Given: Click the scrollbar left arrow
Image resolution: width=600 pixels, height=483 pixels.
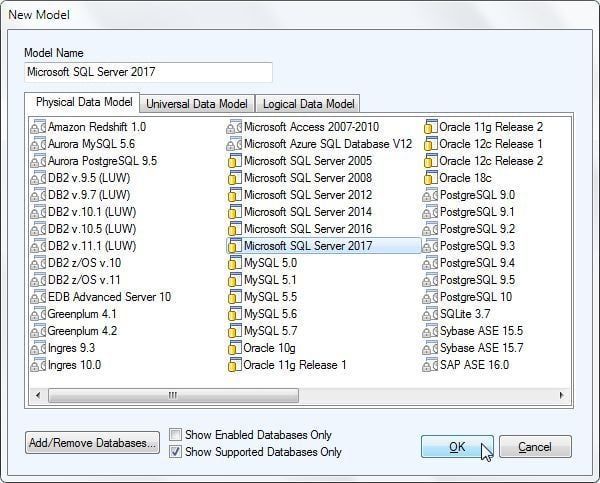Looking at the screenshot, I should 38,395.
